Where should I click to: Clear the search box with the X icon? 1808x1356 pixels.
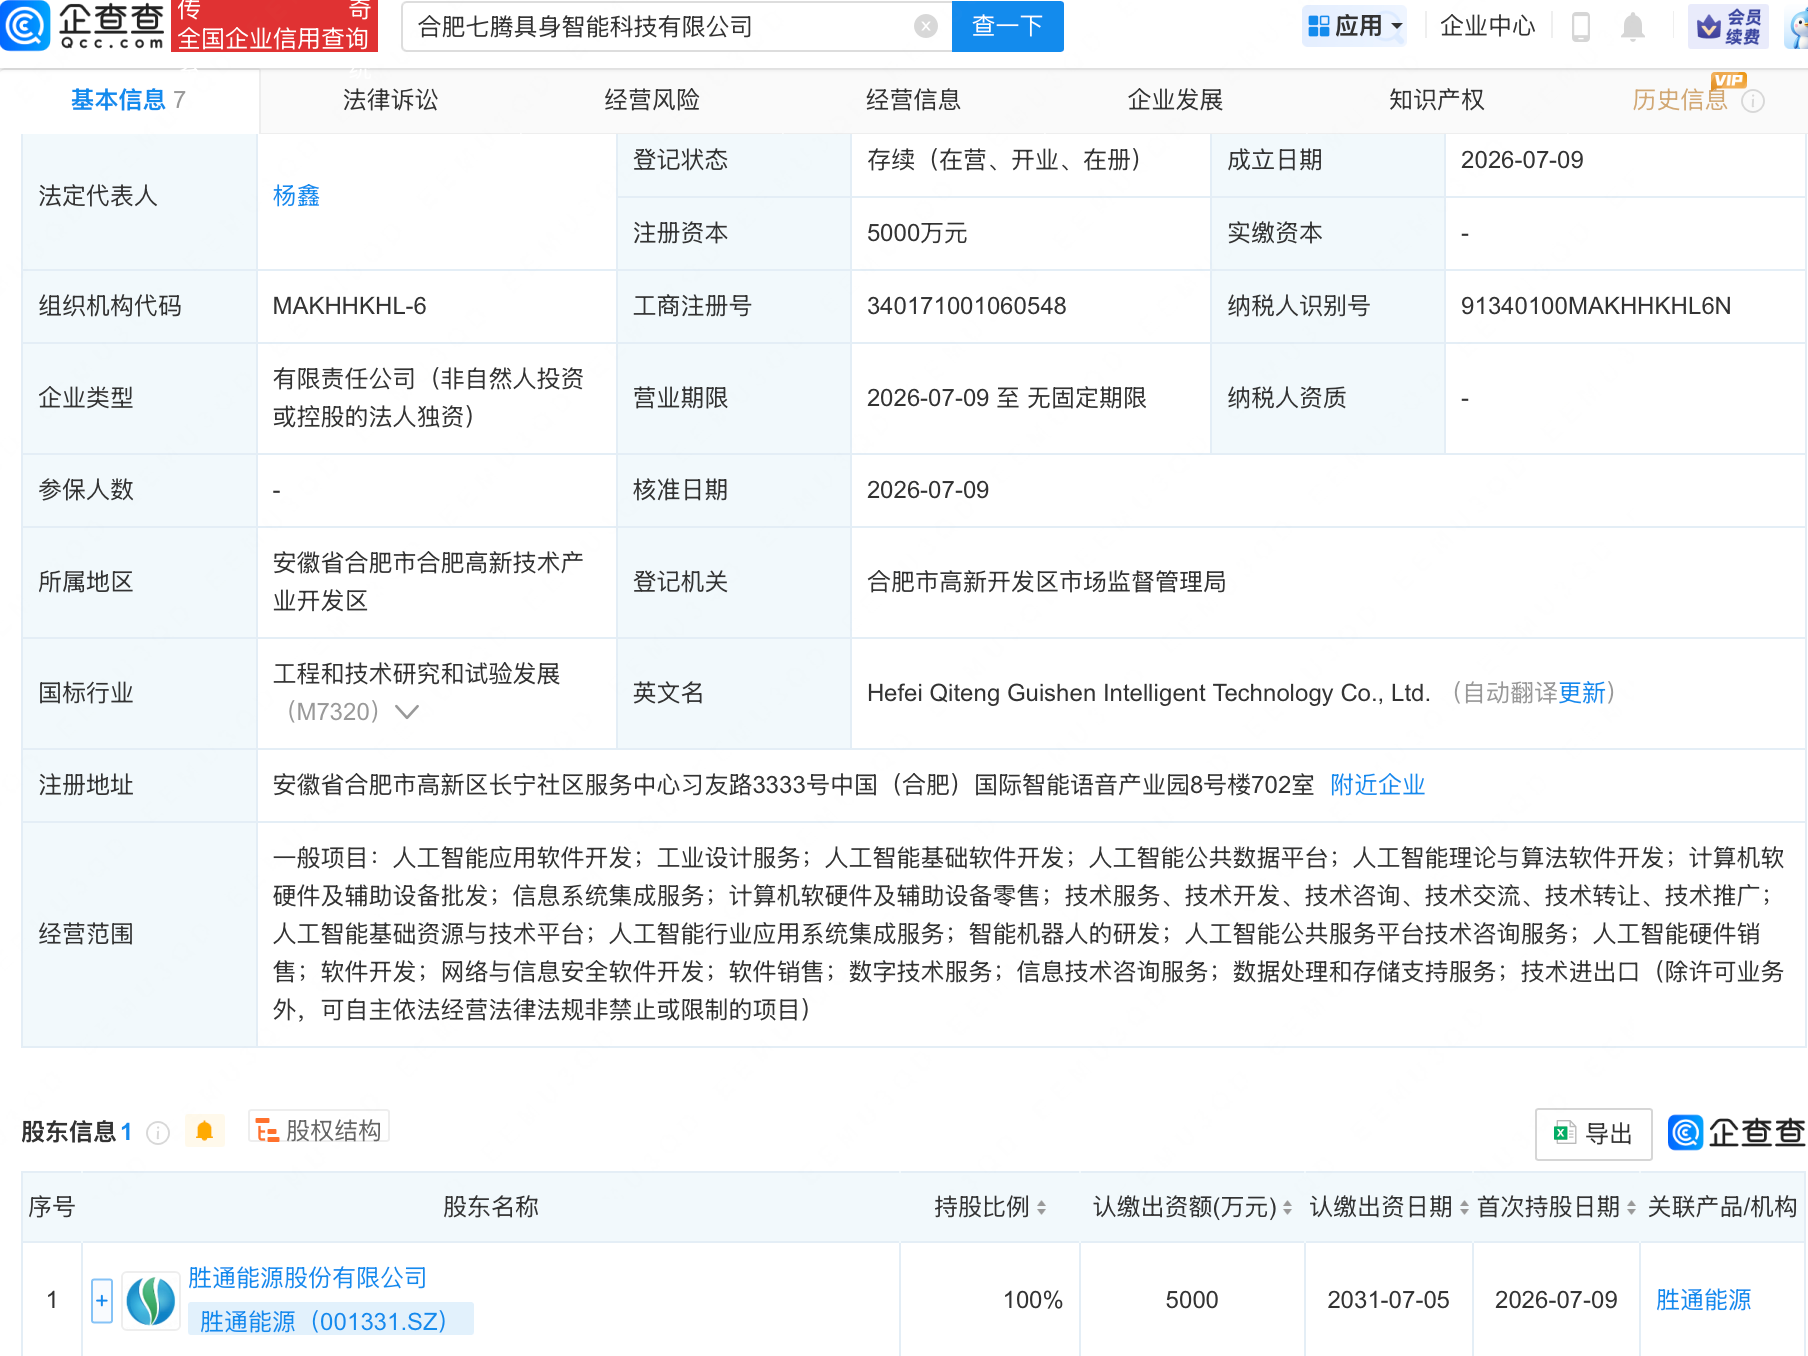tap(926, 26)
